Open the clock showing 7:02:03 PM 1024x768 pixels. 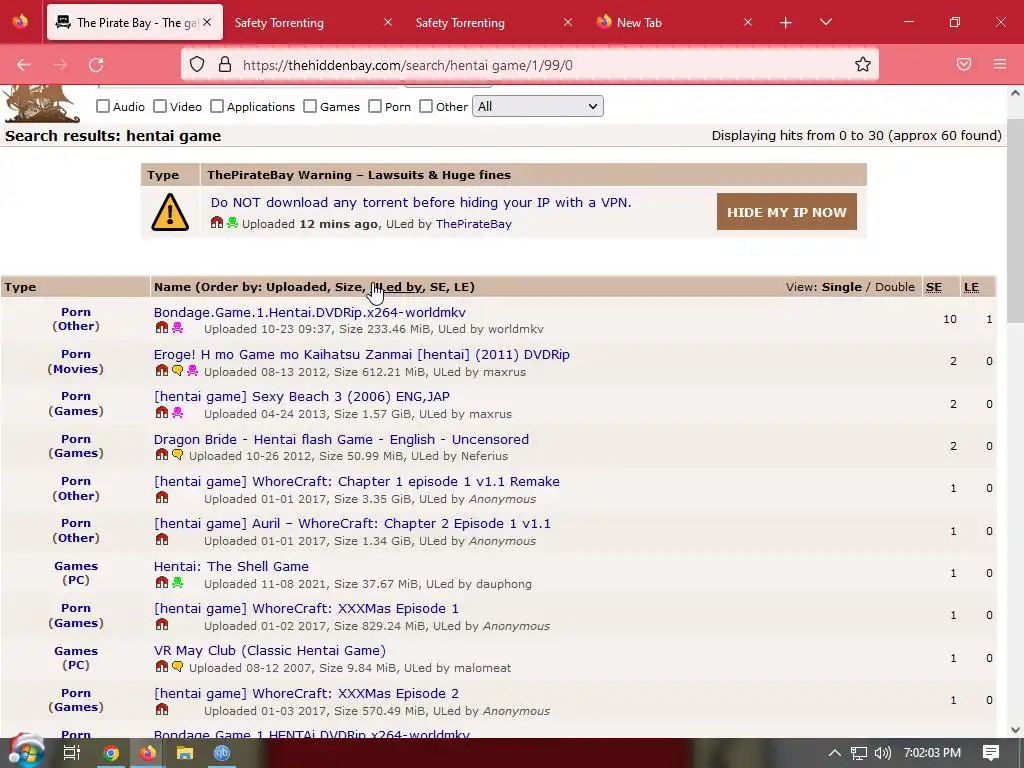point(932,753)
